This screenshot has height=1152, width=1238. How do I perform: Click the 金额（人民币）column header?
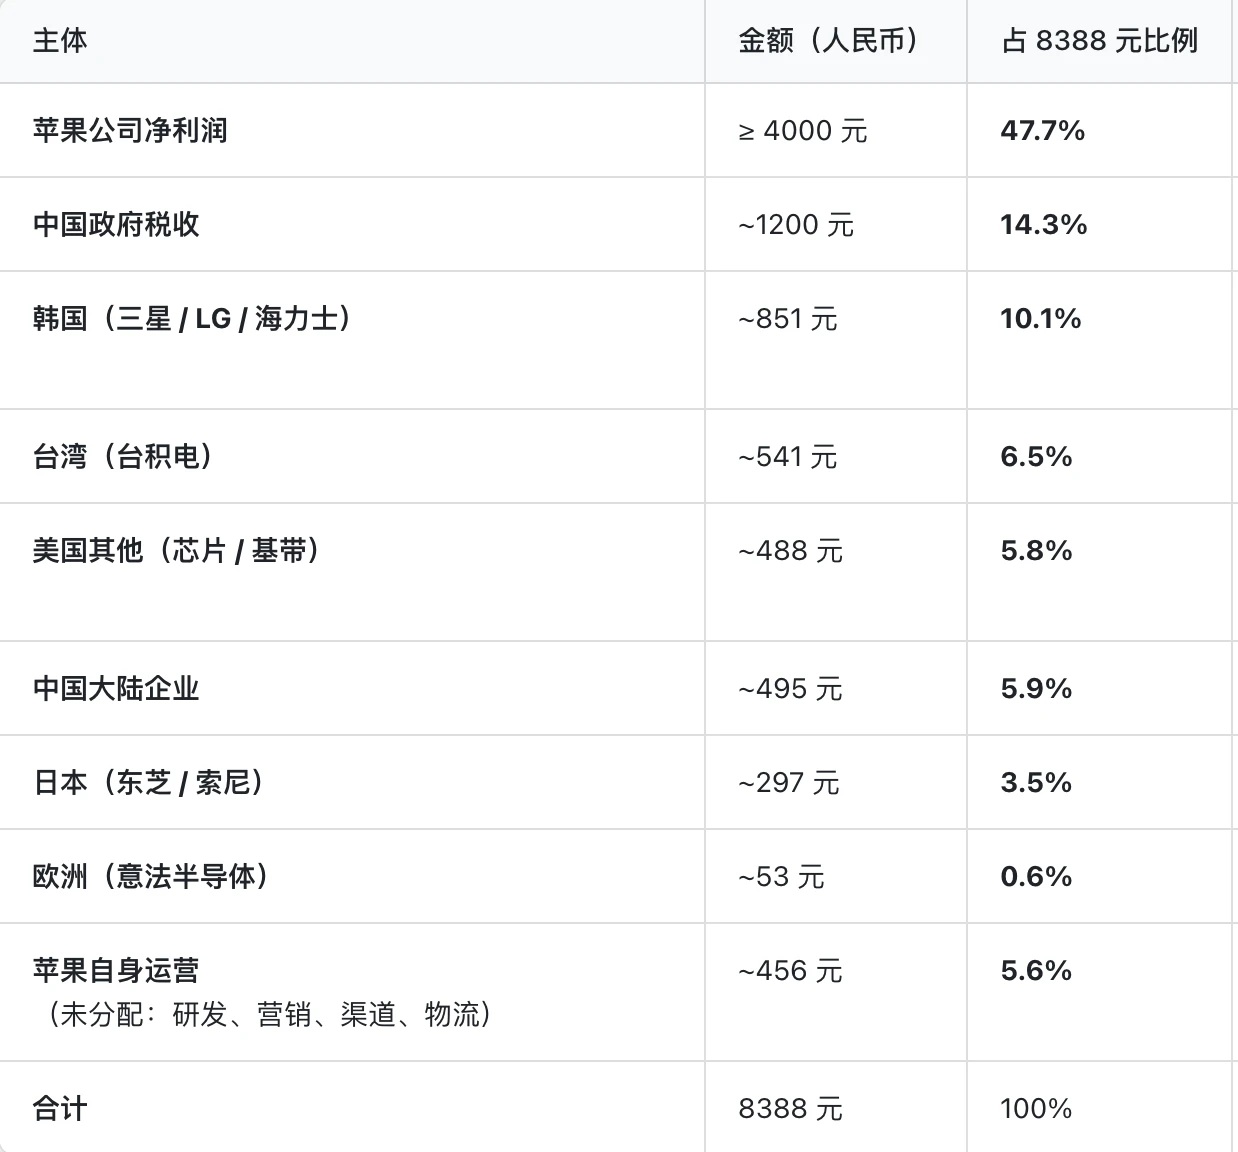829,41
